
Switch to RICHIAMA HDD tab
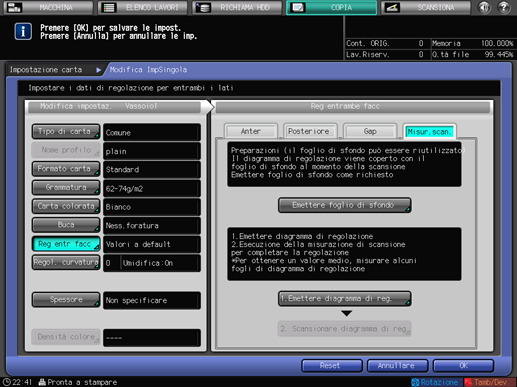point(237,7)
